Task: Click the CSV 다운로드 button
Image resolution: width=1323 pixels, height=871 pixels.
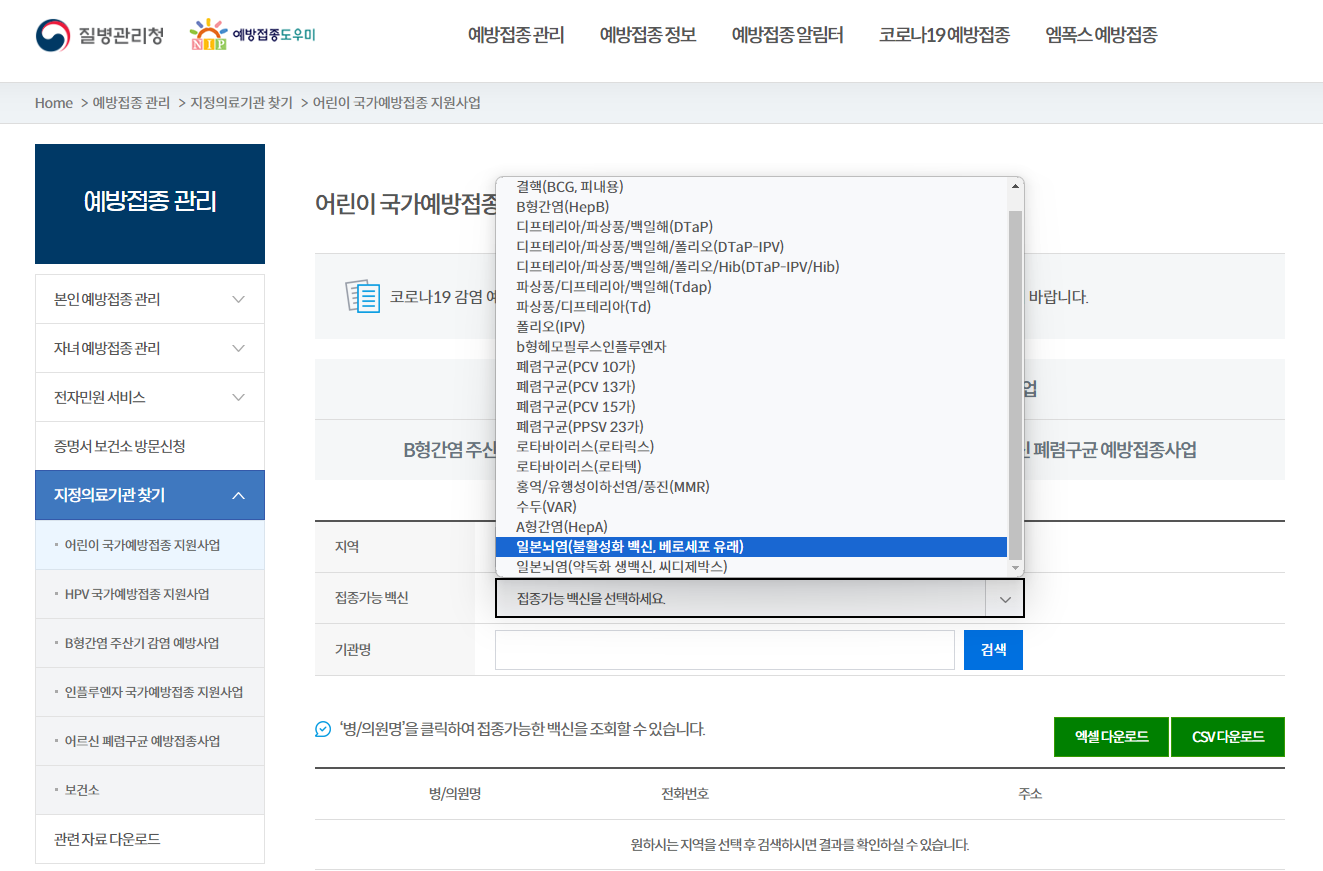Action: (x=1227, y=737)
